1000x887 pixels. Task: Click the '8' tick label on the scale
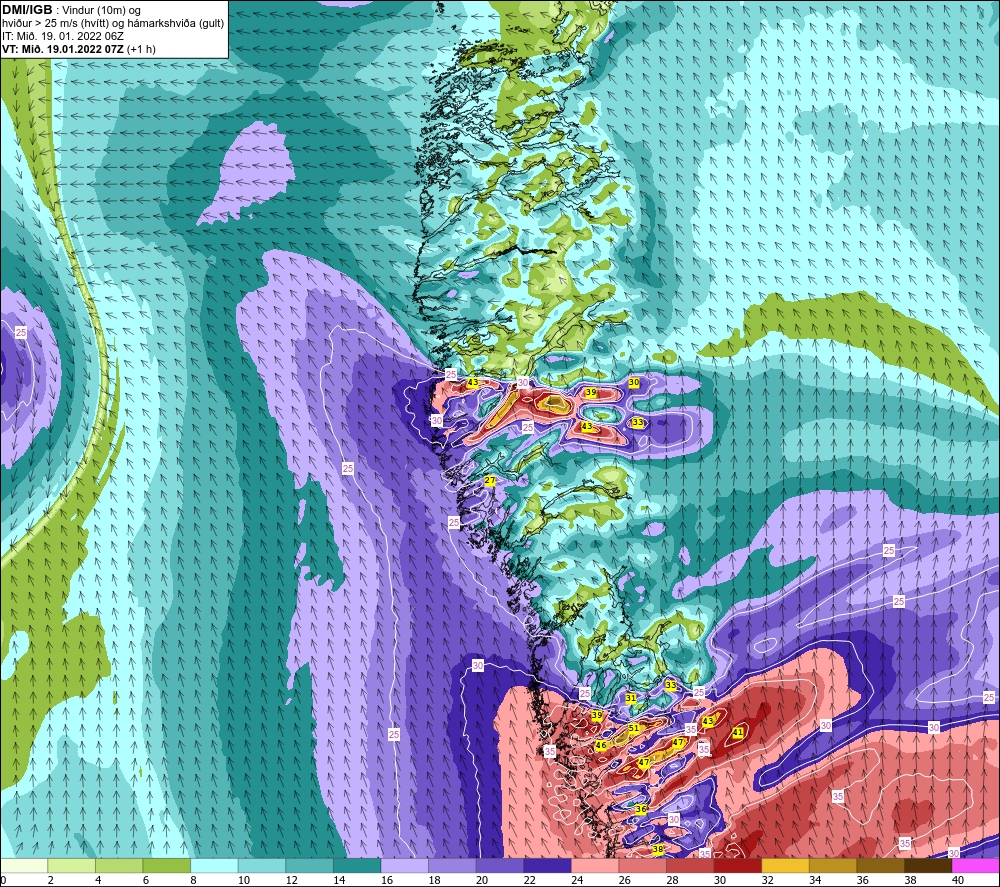tap(193, 880)
